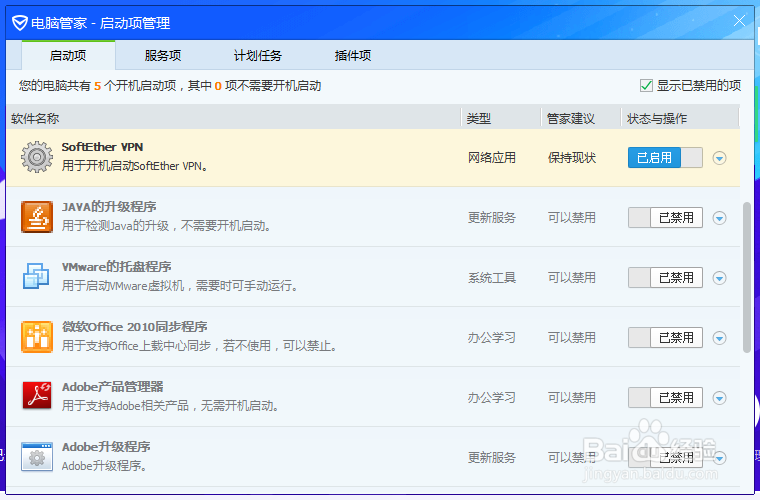Toggle VMware的托盘程序 已禁用 switch
760x500 pixels.
(x=665, y=278)
